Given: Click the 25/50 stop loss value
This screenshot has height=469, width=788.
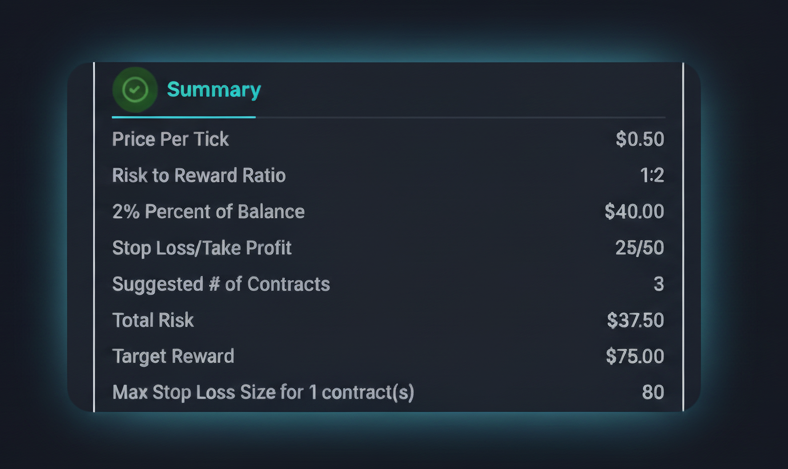Looking at the screenshot, I should pos(640,248).
